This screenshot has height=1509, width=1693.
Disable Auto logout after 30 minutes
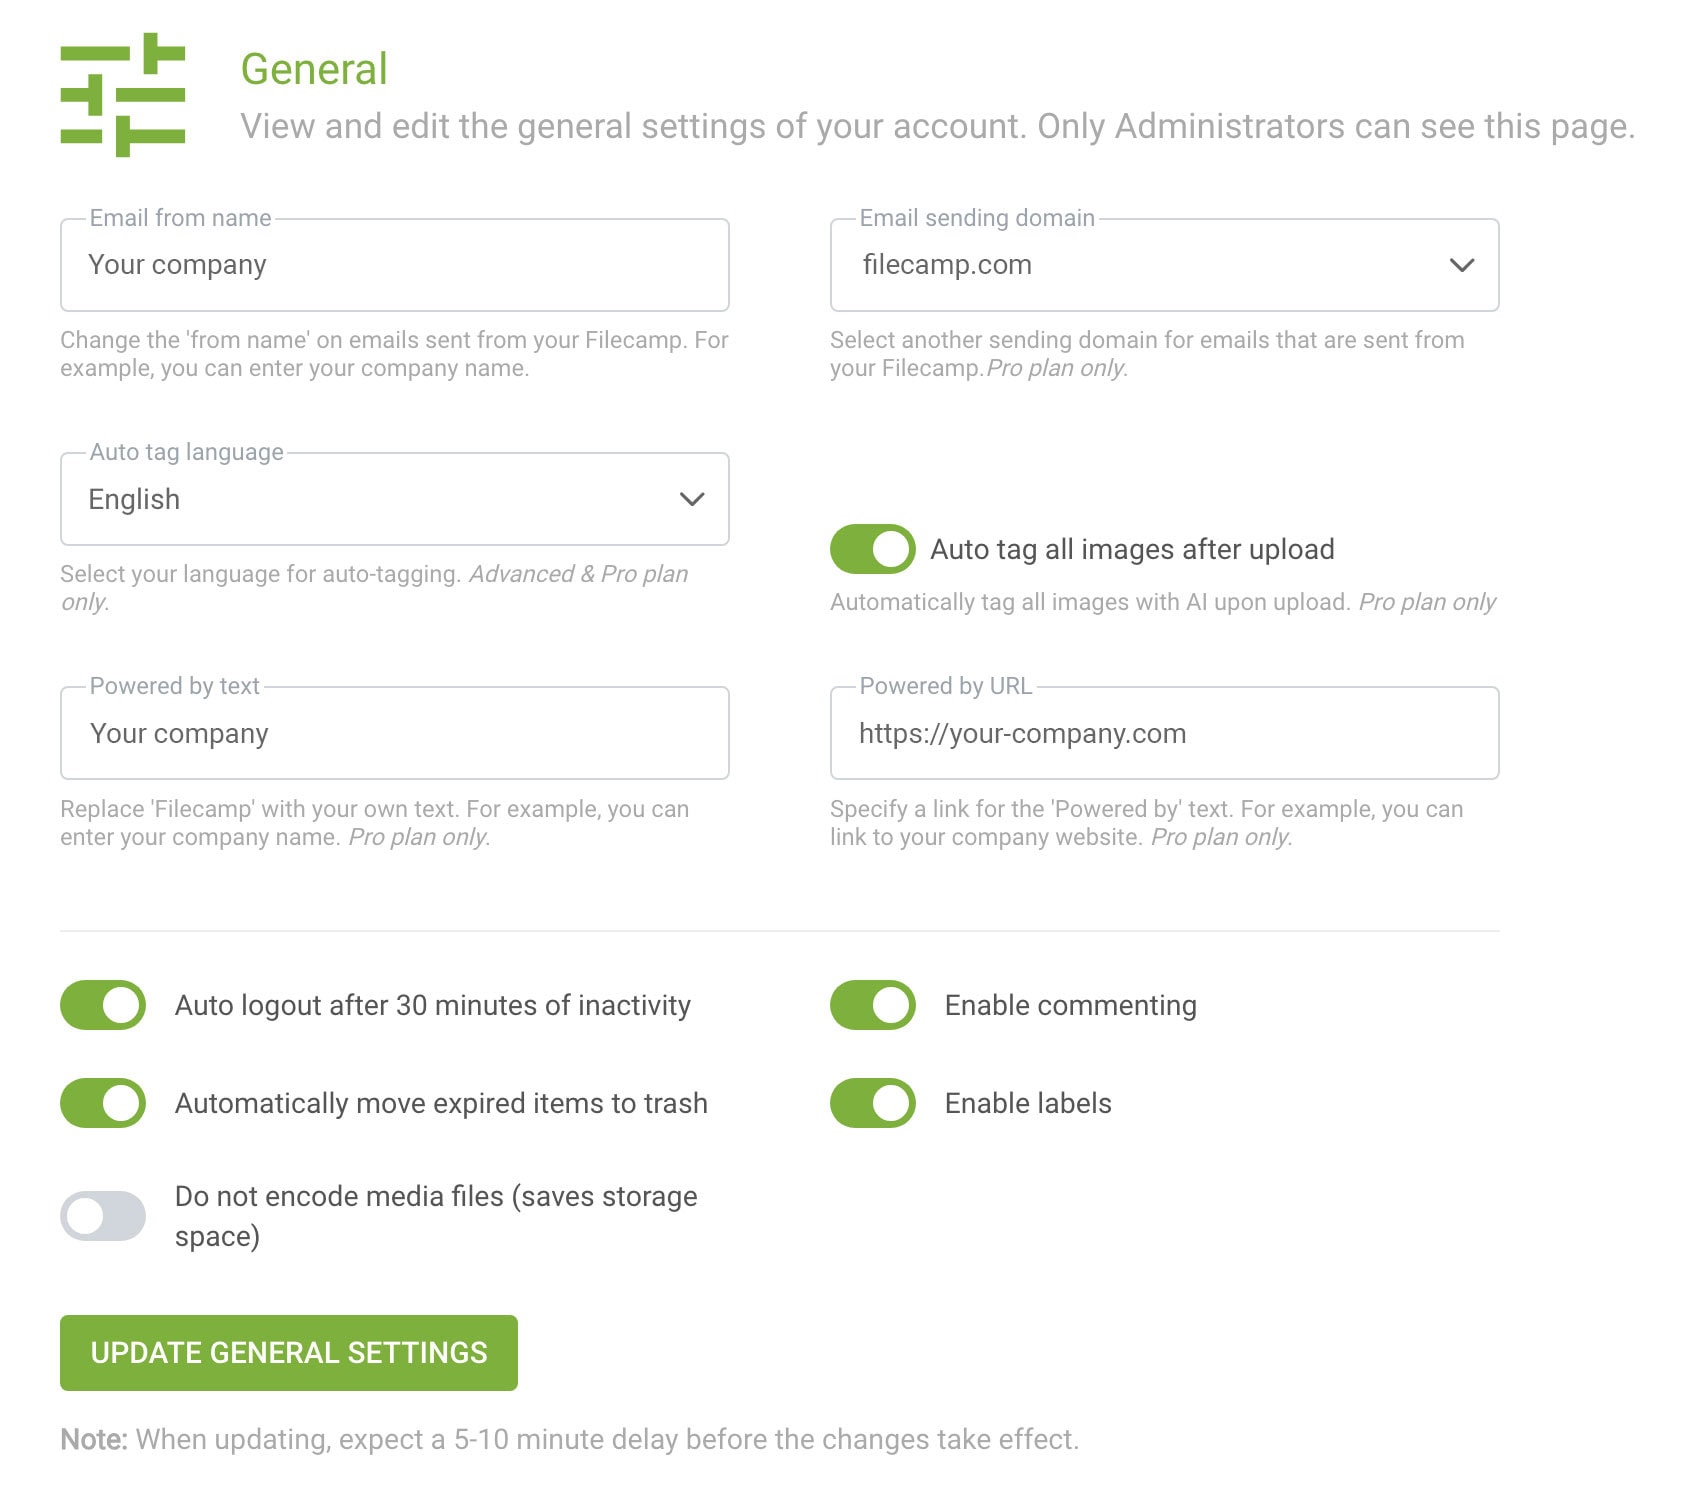point(103,1005)
